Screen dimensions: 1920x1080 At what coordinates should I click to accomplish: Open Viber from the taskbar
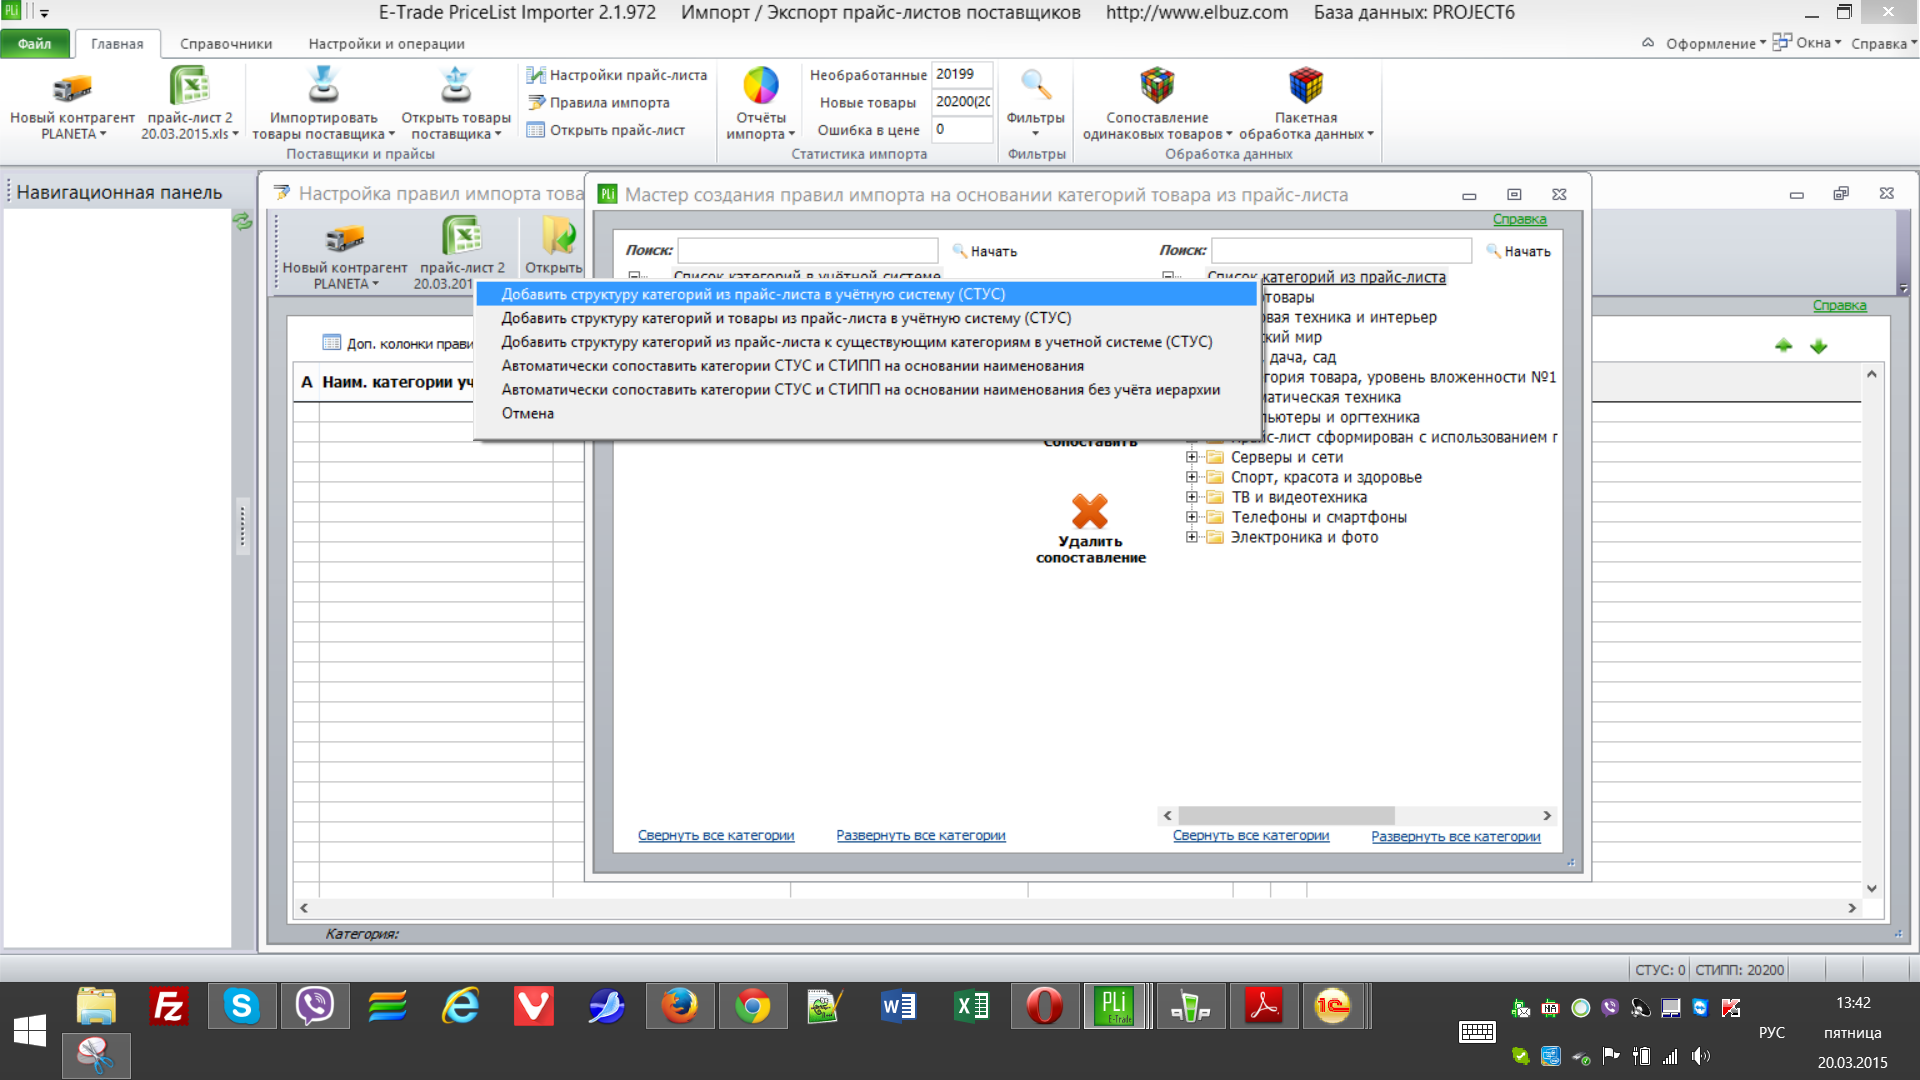click(x=315, y=1006)
